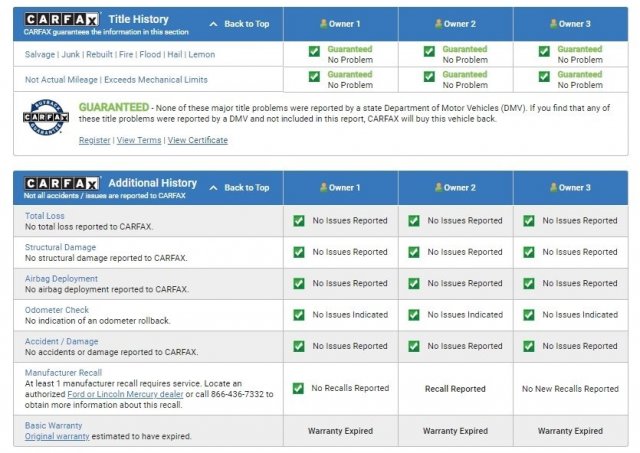Open the View Certificate link
The width and height of the screenshot is (640, 453).
click(197, 140)
